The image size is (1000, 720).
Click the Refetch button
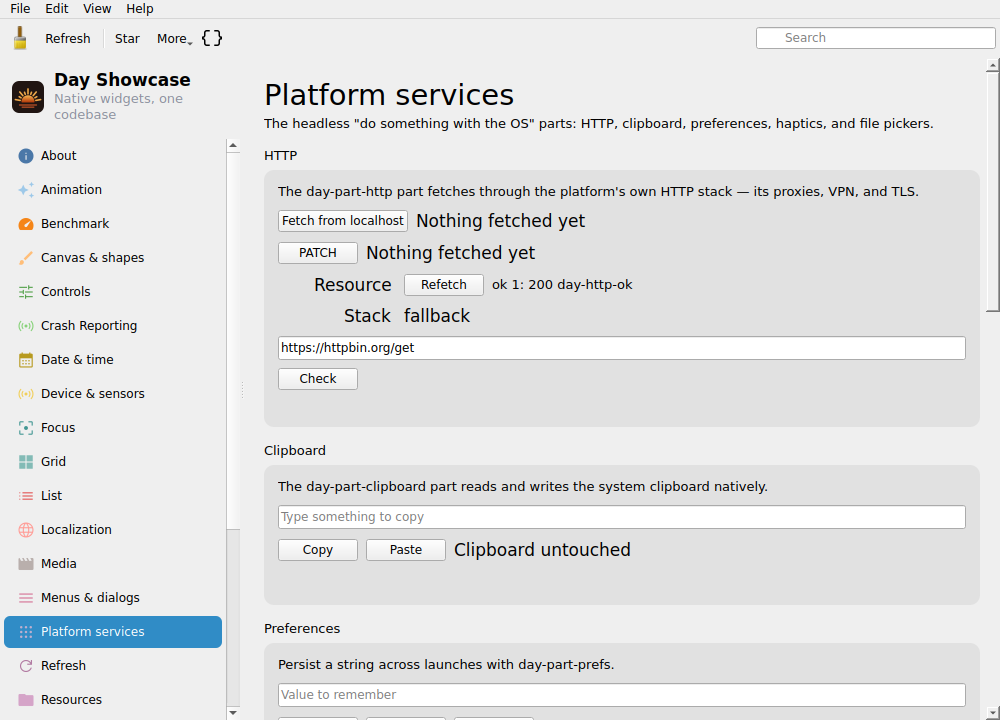(x=443, y=284)
